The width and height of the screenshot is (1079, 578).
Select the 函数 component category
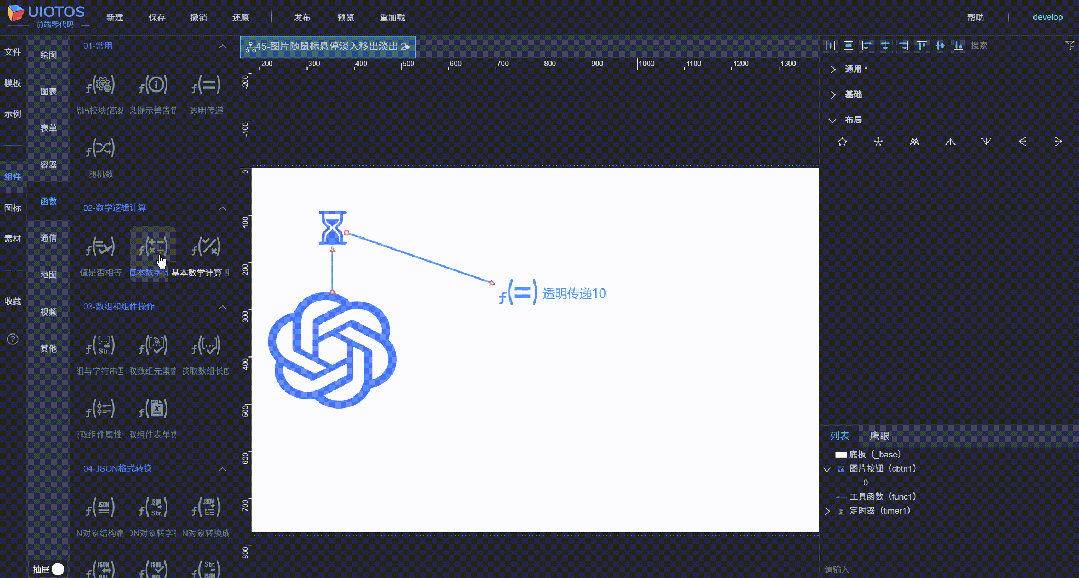click(49, 202)
